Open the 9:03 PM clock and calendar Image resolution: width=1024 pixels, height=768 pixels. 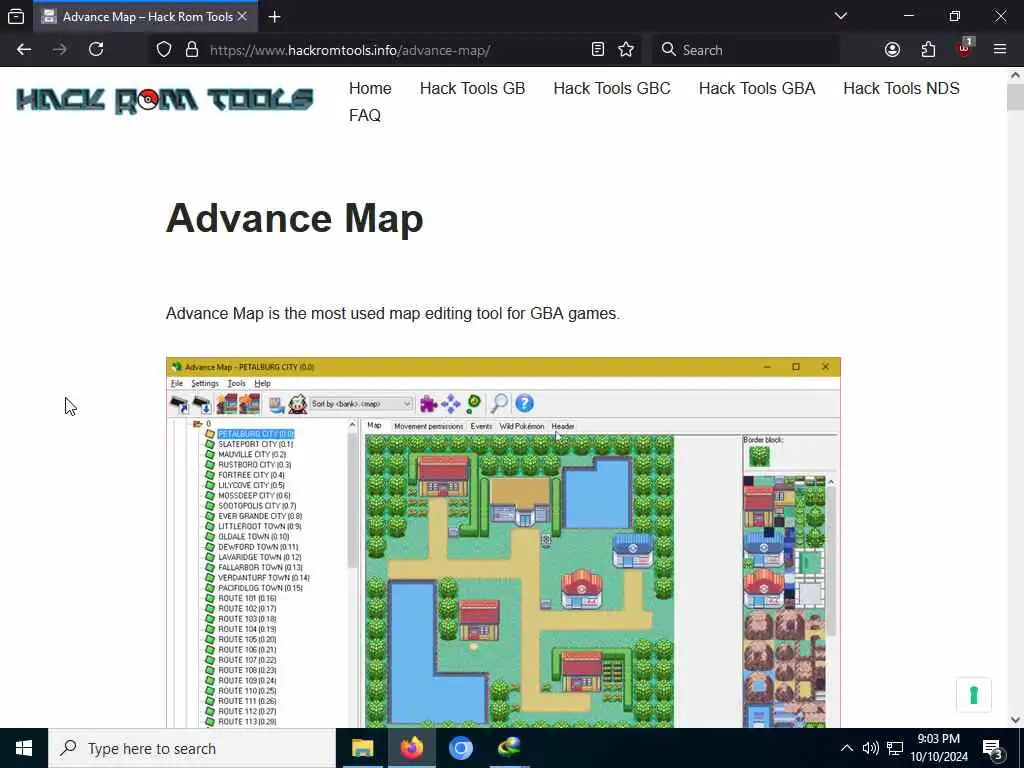click(x=939, y=748)
